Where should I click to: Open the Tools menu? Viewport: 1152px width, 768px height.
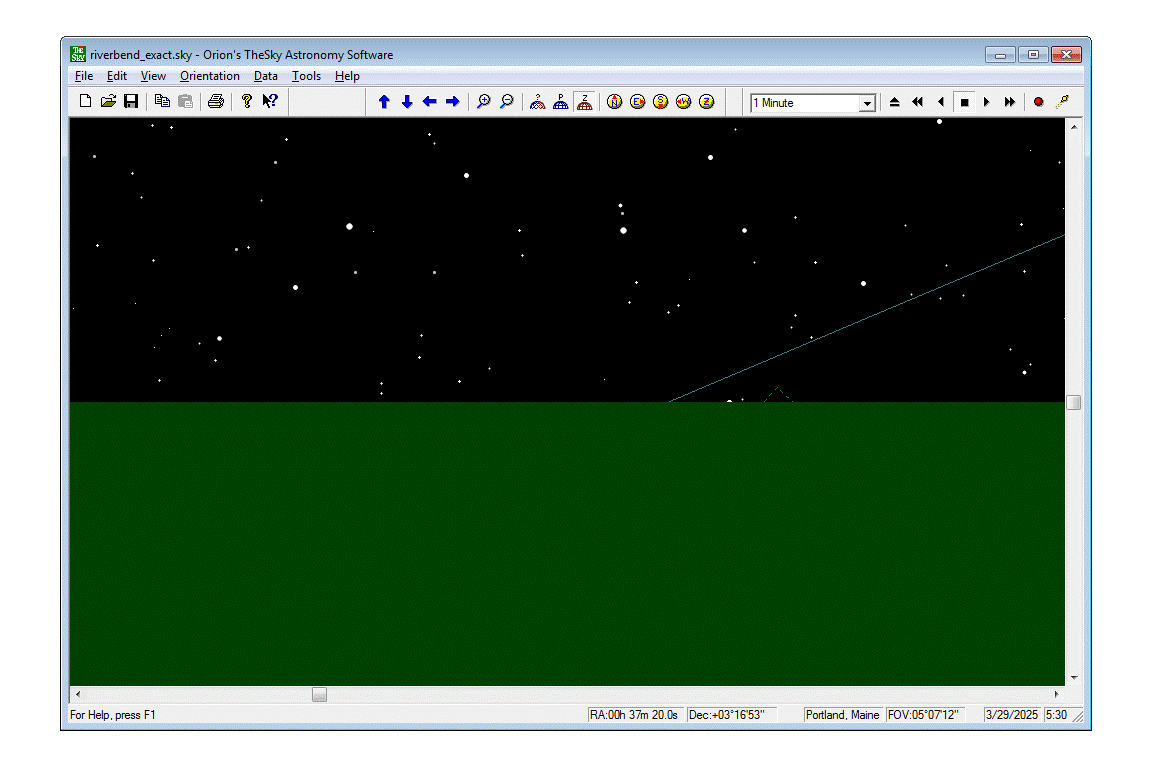click(306, 76)
